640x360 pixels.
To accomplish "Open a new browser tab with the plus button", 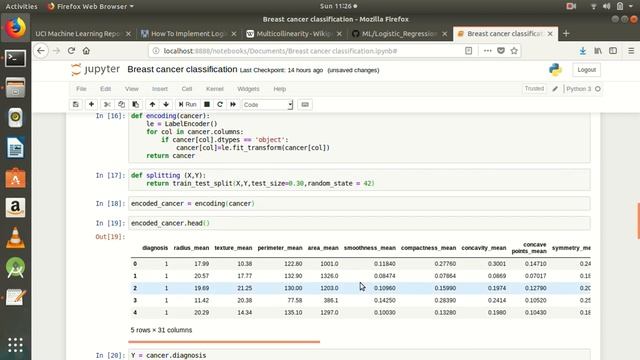I will (x=566, y=34).
